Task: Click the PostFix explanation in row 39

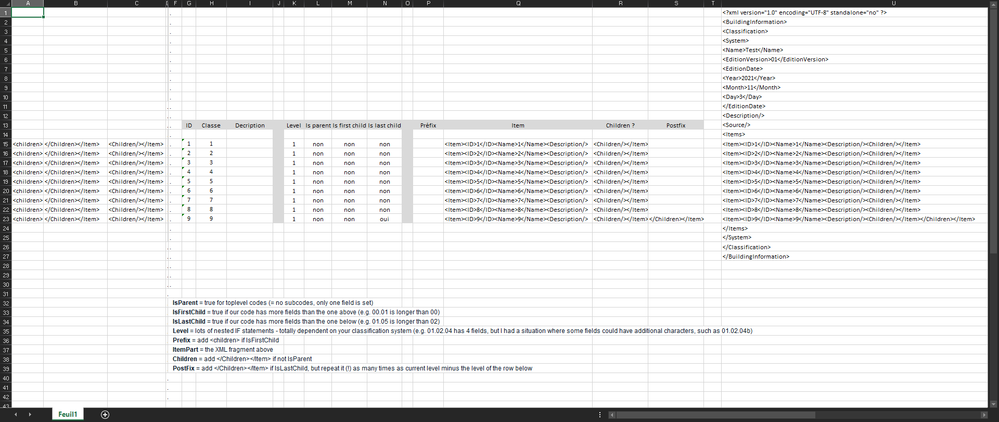Action: click(352, 368)
